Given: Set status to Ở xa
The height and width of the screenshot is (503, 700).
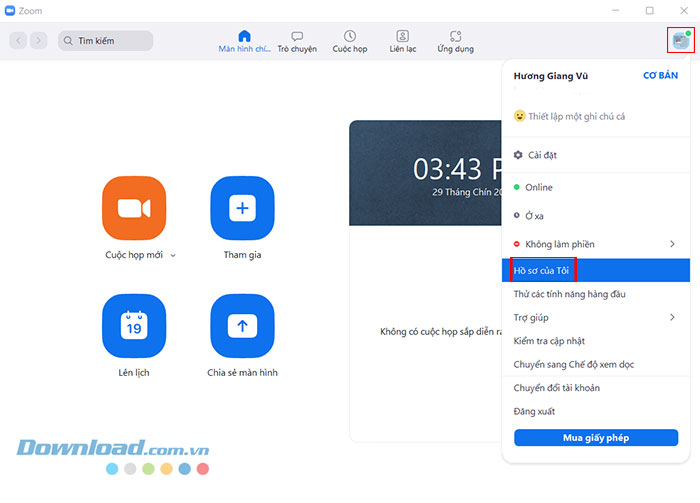Looking at the screenshot, I should click(x=534, y=216).
